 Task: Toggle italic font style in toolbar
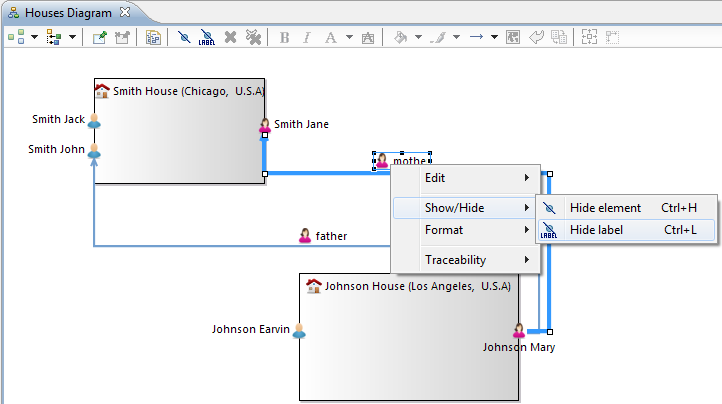[x=307, y=37]
